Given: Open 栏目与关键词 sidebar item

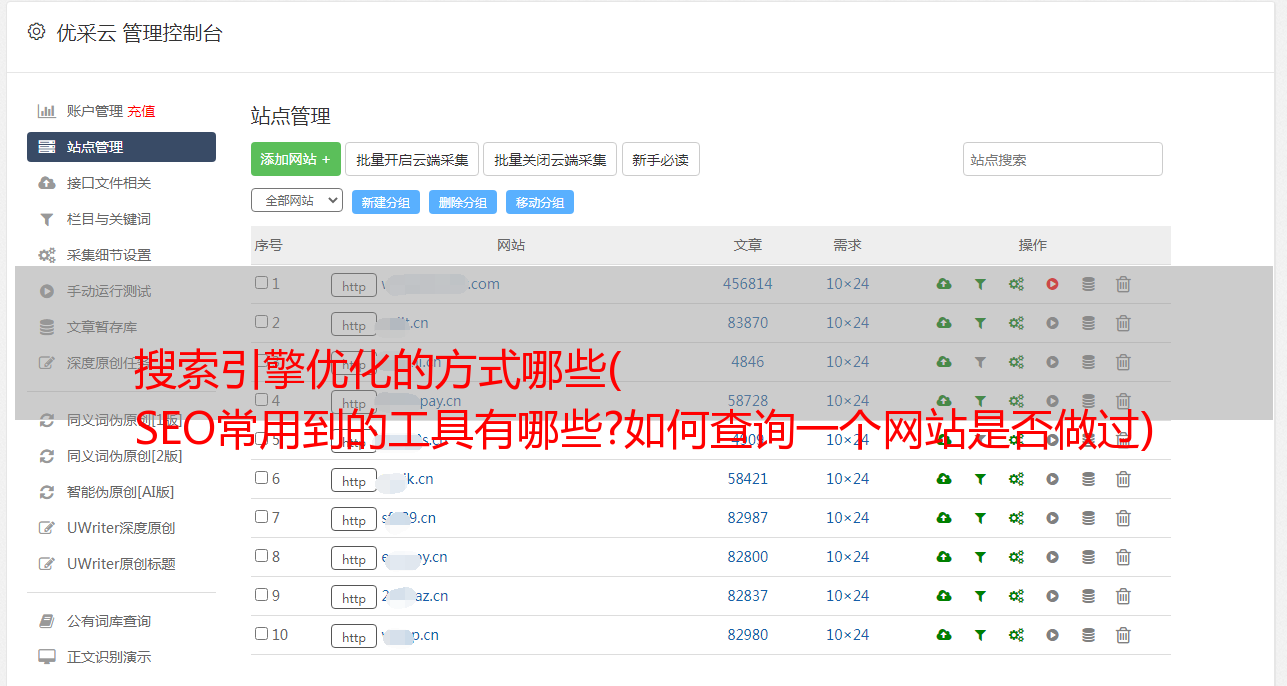Looking at the screenshot, I should tap(108, 219).
